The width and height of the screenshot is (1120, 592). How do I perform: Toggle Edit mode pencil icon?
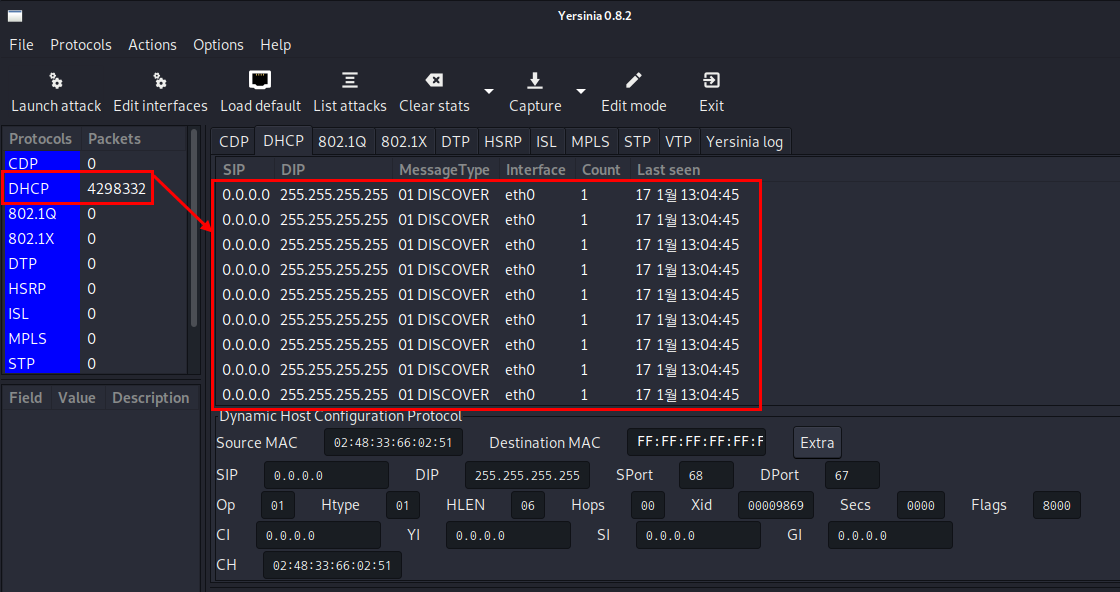tap(634, 80)
